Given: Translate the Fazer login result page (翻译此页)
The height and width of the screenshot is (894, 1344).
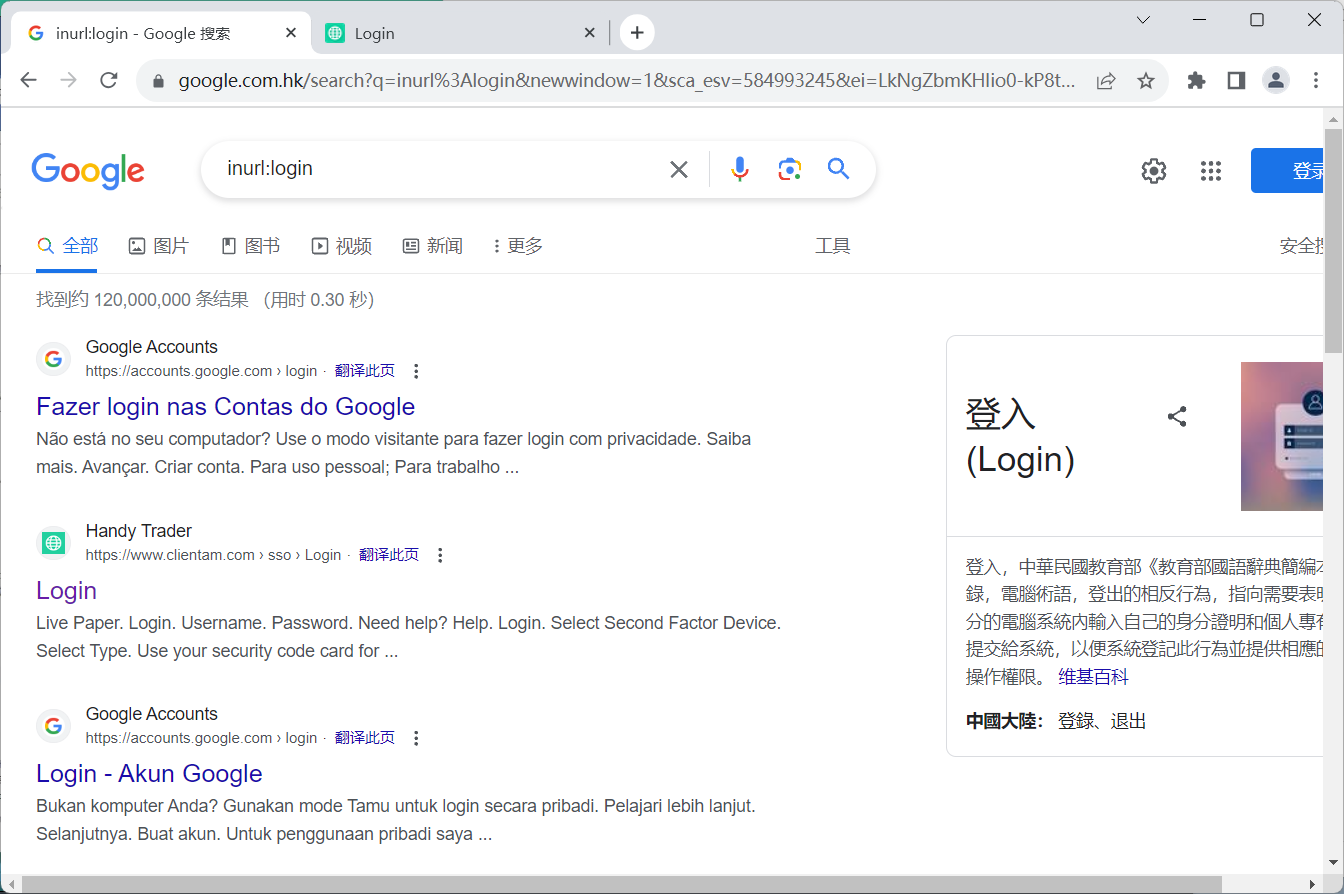Looking at the screenshot, I should click(x=365, y=371).
